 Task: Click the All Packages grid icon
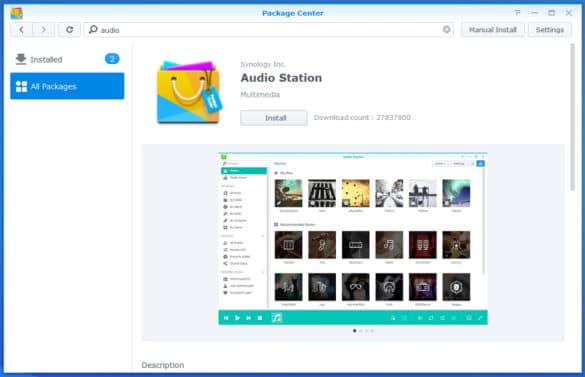[21, 86]
